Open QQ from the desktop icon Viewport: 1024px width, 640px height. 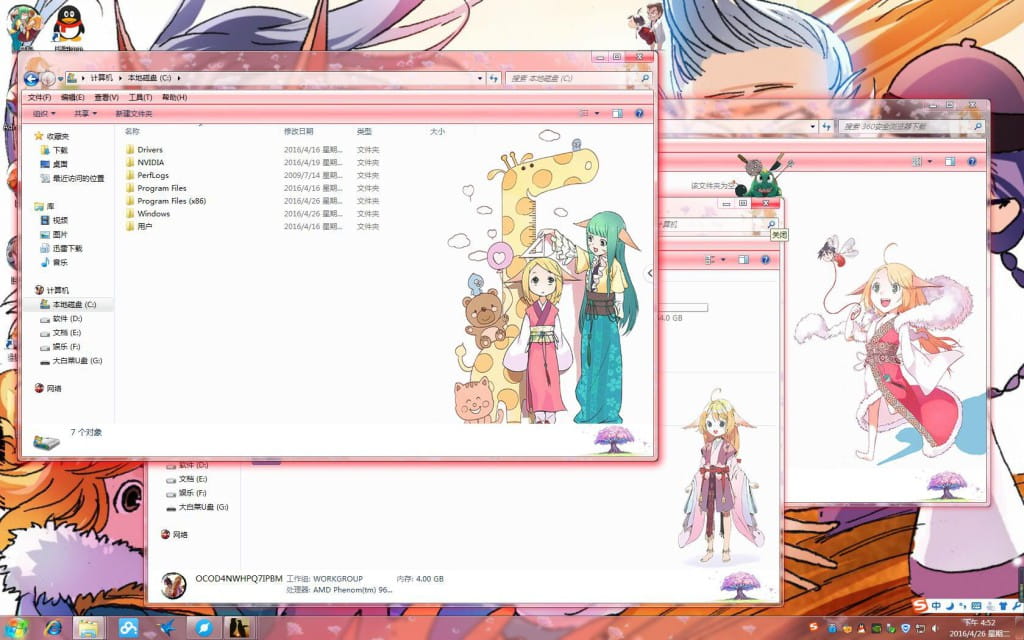click(x=67, y=22)
